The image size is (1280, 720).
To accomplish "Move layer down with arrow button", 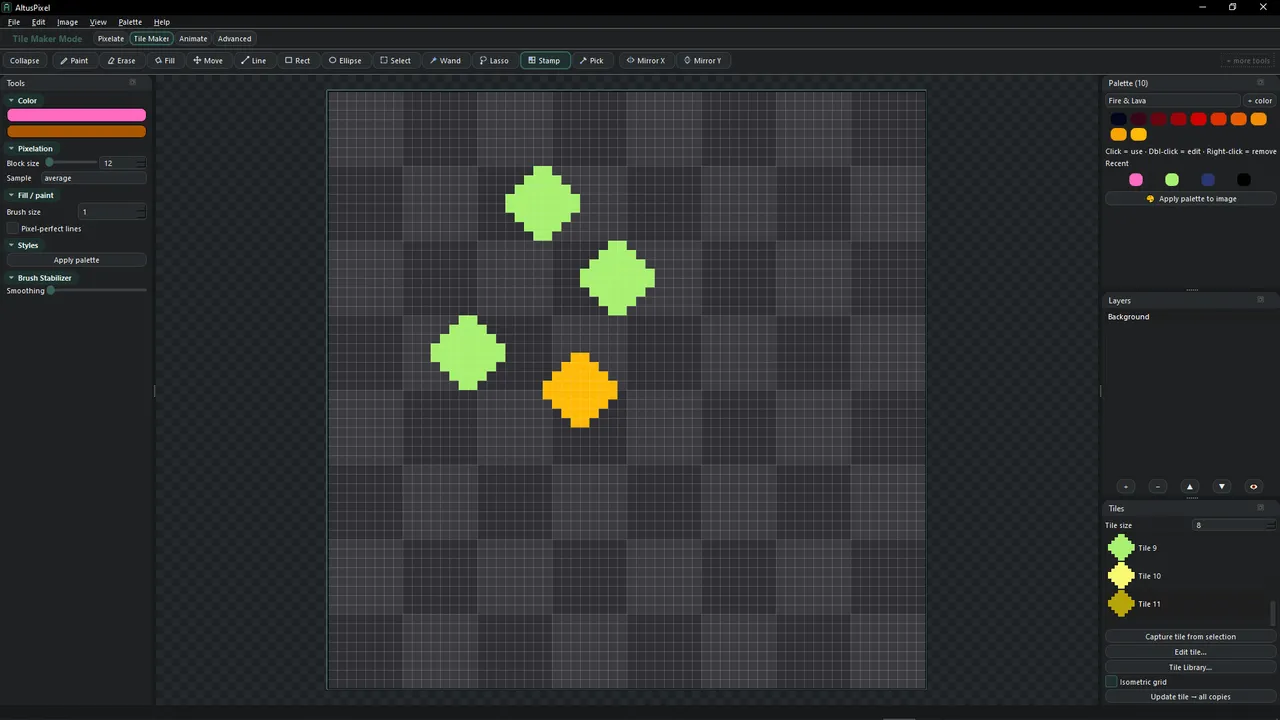I will (1222, 487).
